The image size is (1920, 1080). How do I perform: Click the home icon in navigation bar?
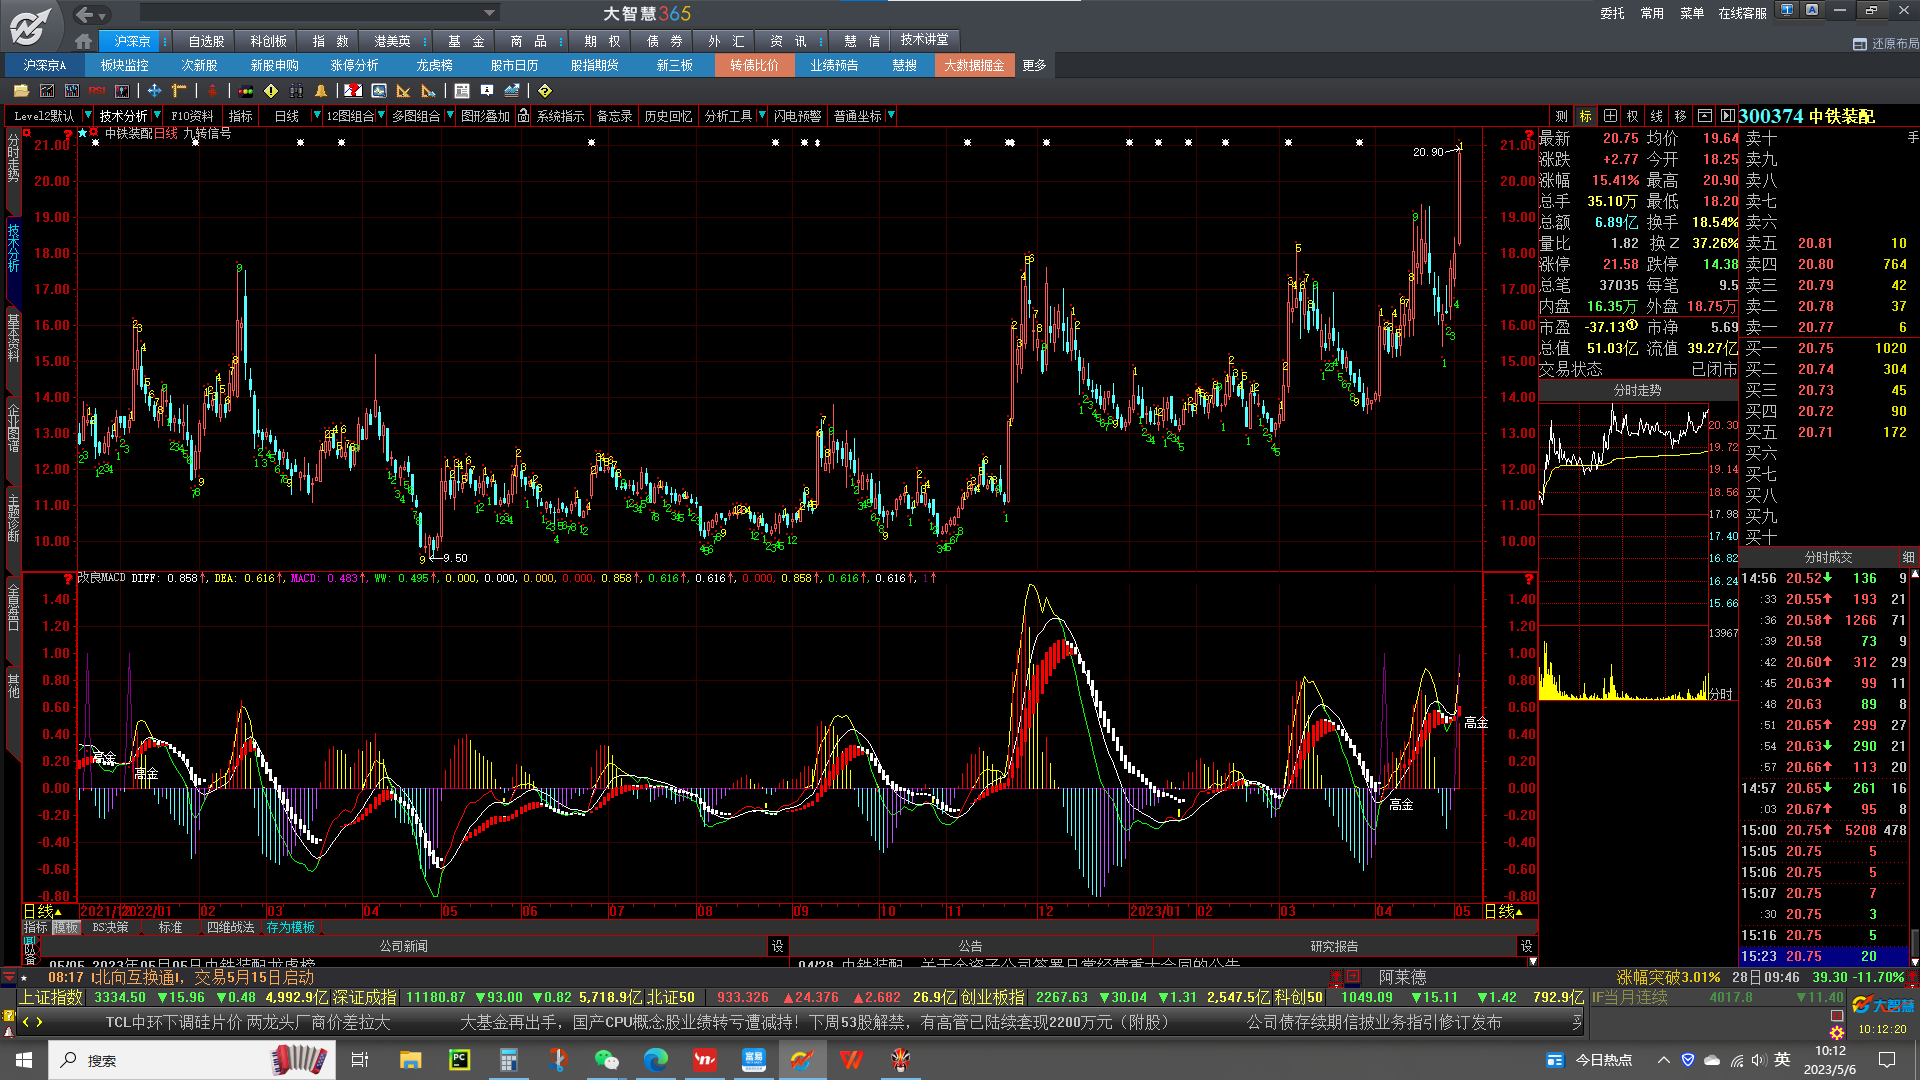tap(84, 41)
